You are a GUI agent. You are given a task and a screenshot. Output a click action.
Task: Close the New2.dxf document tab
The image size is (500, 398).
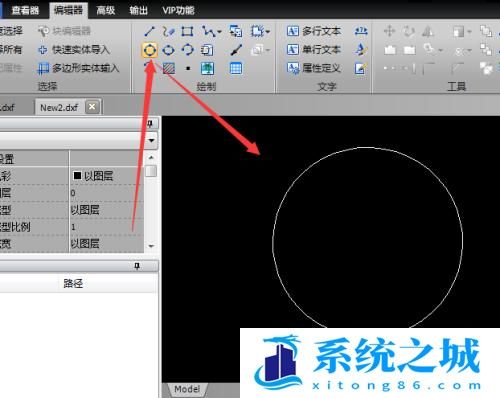[x=92, y=107]
